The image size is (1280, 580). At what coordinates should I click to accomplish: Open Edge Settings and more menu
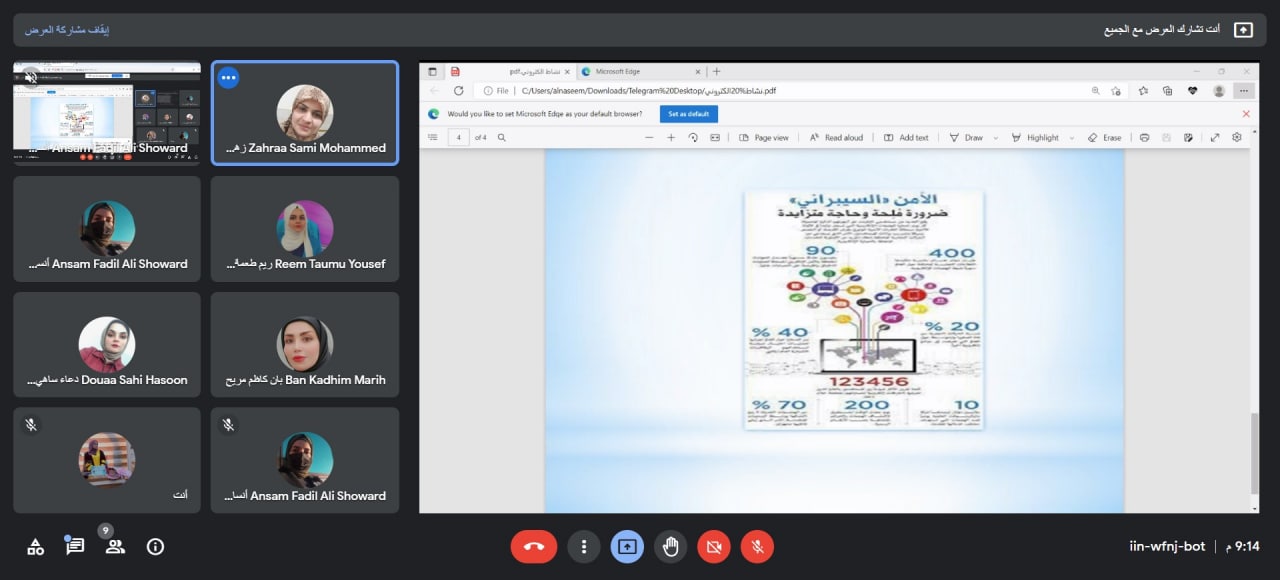(1244, 91)
